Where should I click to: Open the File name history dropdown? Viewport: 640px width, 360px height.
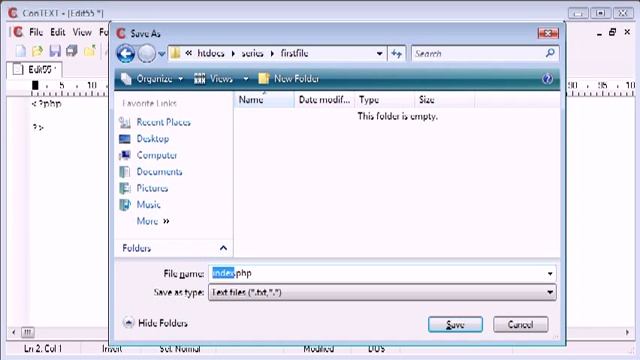coord(550,273)
